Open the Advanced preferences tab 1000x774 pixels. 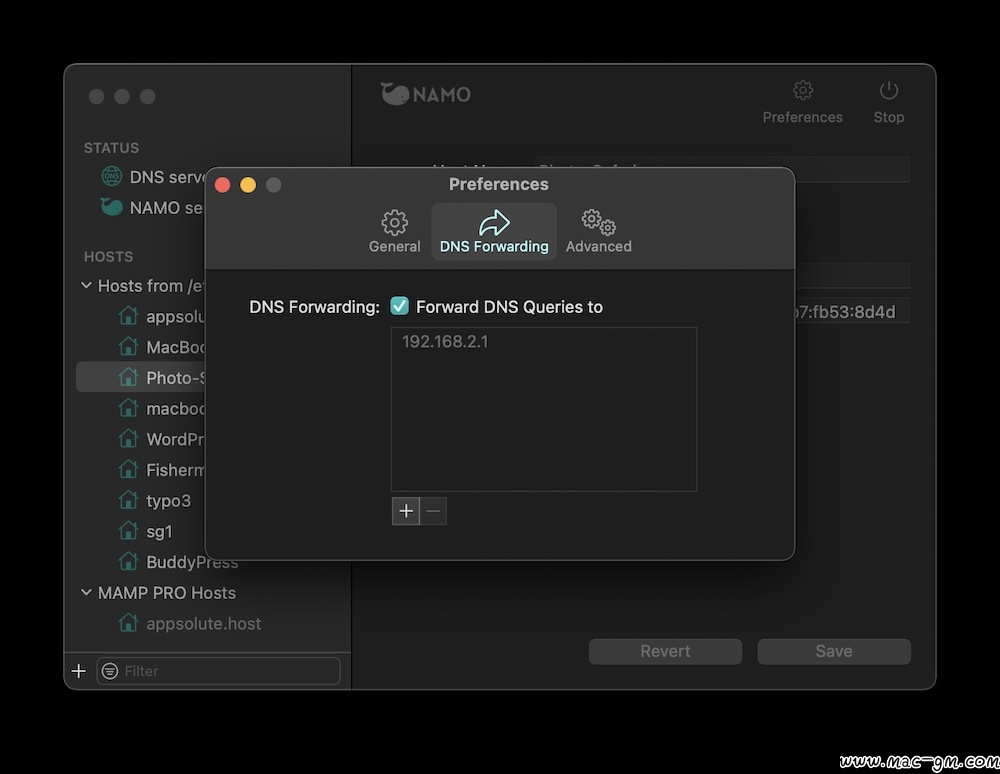click(598, 231)
